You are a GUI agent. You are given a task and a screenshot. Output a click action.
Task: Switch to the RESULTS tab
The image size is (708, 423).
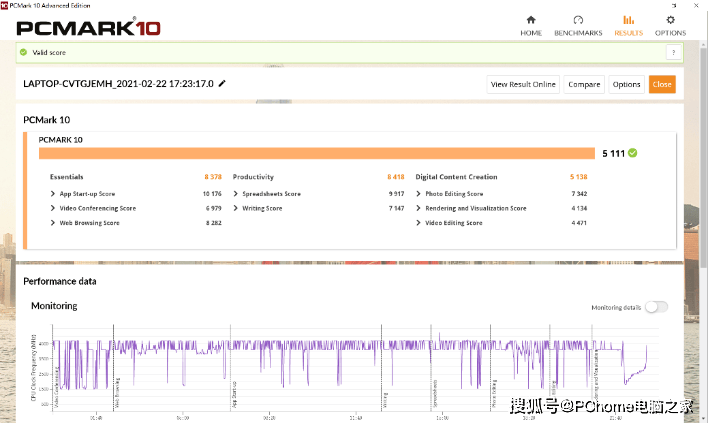(x=628, y=26)
